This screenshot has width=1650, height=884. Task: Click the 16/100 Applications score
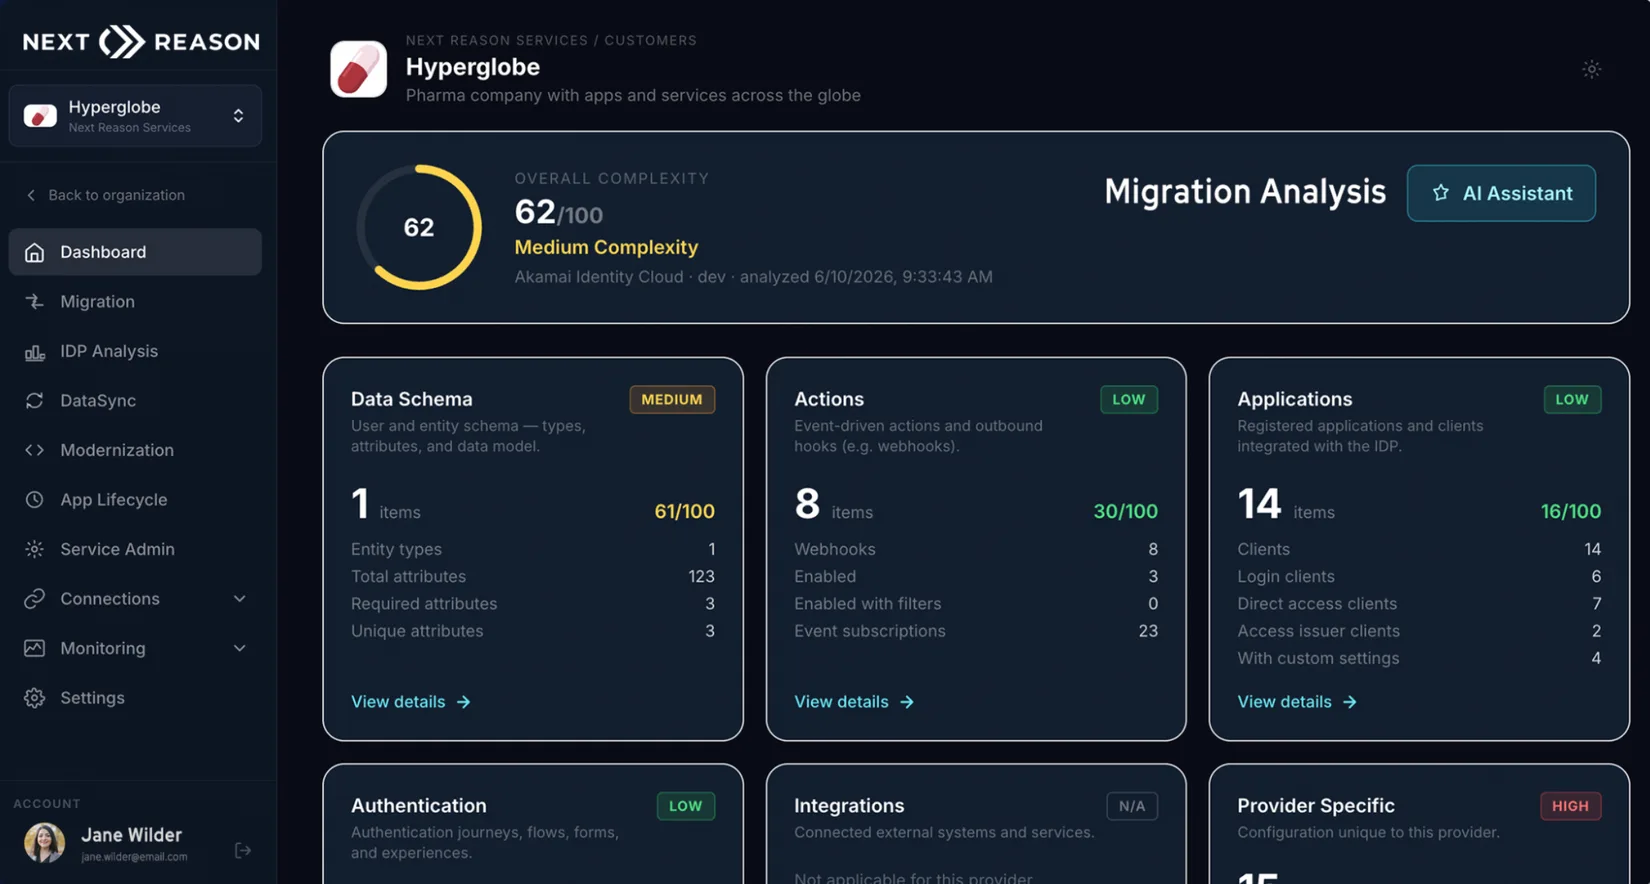click(1571, 511)
